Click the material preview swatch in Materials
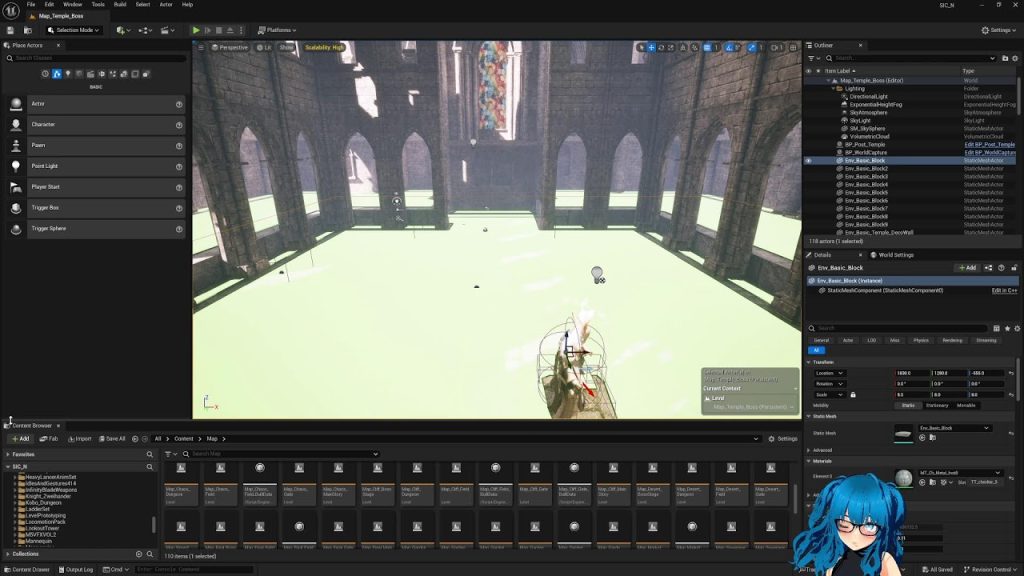 (x=904, y=478)
